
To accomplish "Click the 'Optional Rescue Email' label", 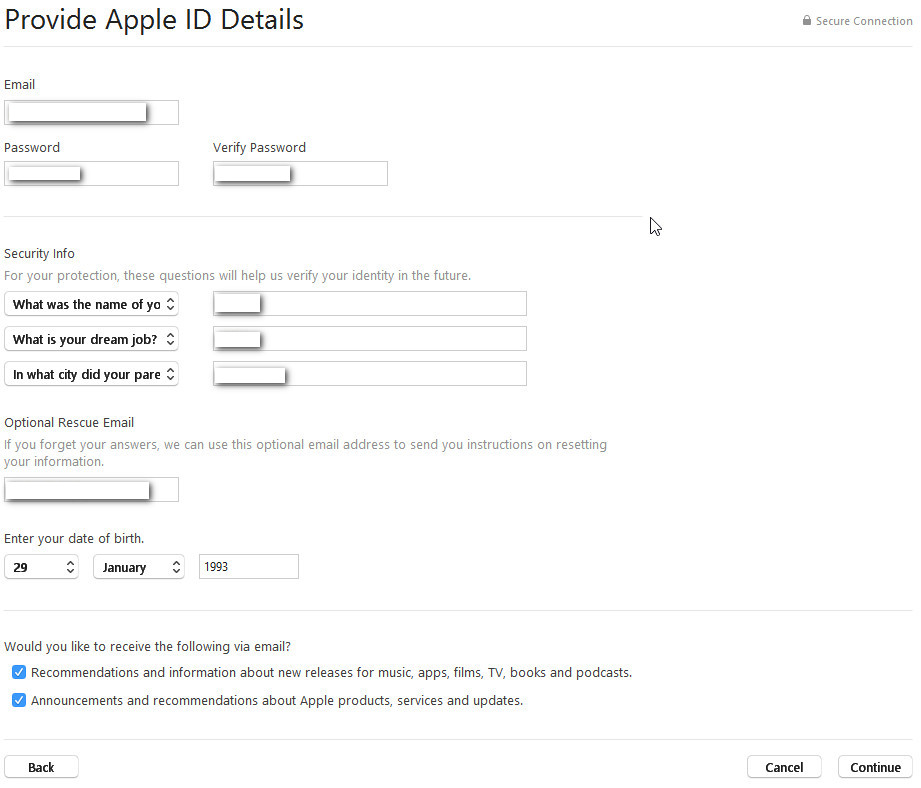I will pyautogui.click(x=69, y=423).
